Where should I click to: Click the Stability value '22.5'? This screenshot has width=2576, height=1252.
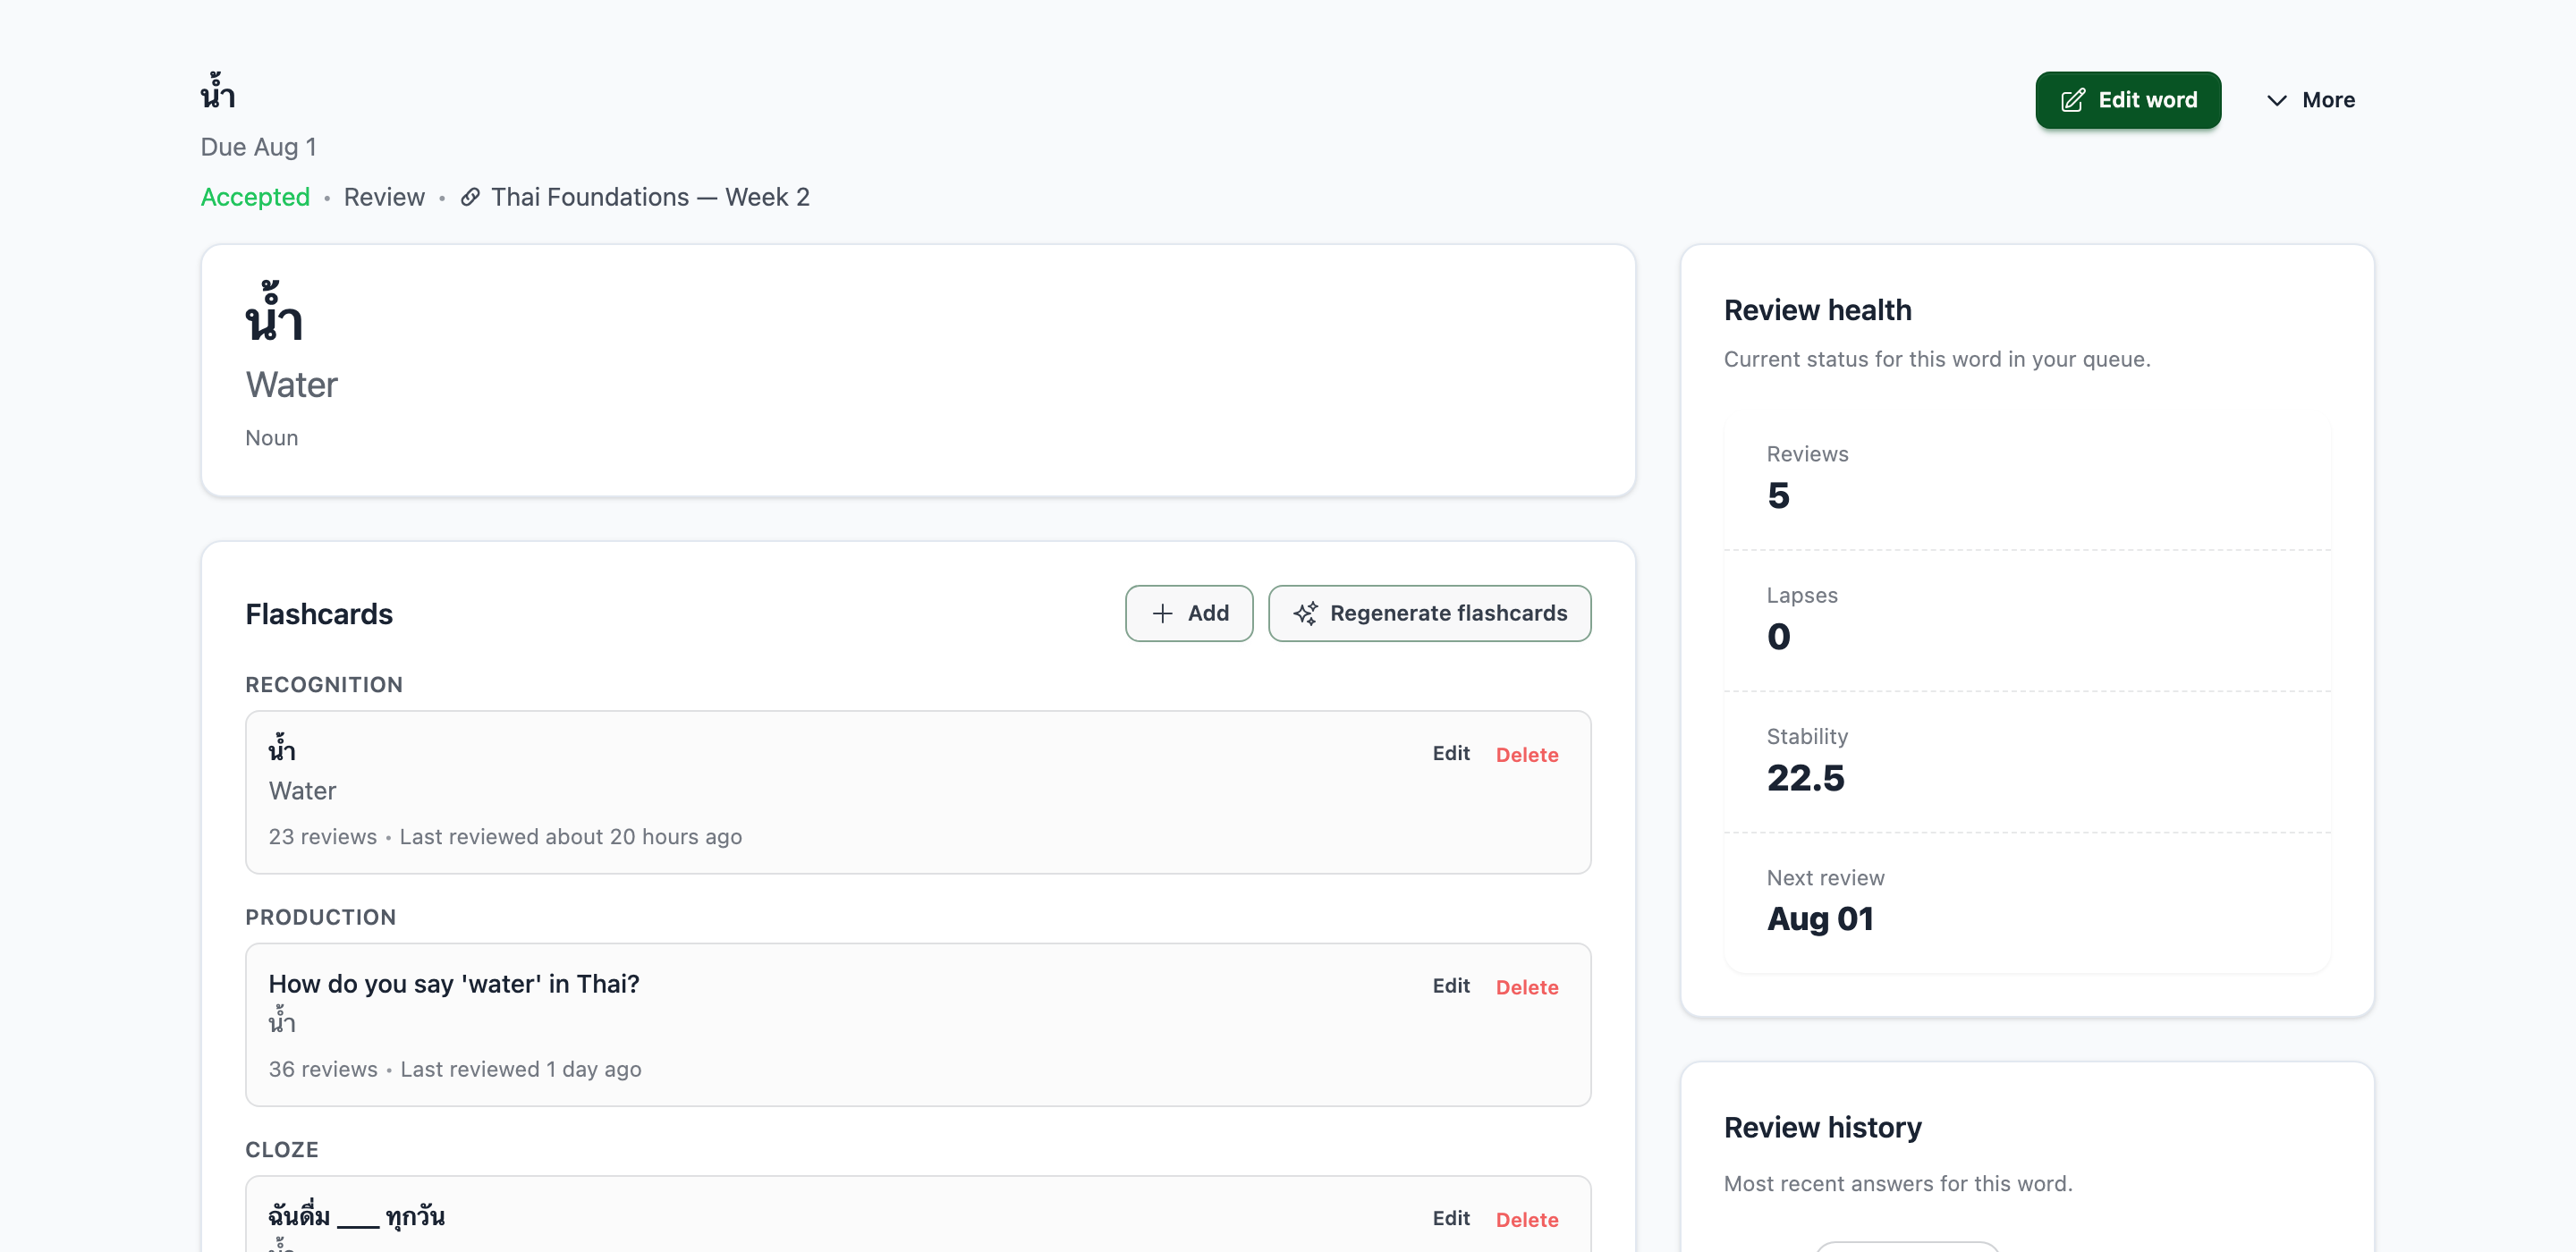tap(1806, 778)
